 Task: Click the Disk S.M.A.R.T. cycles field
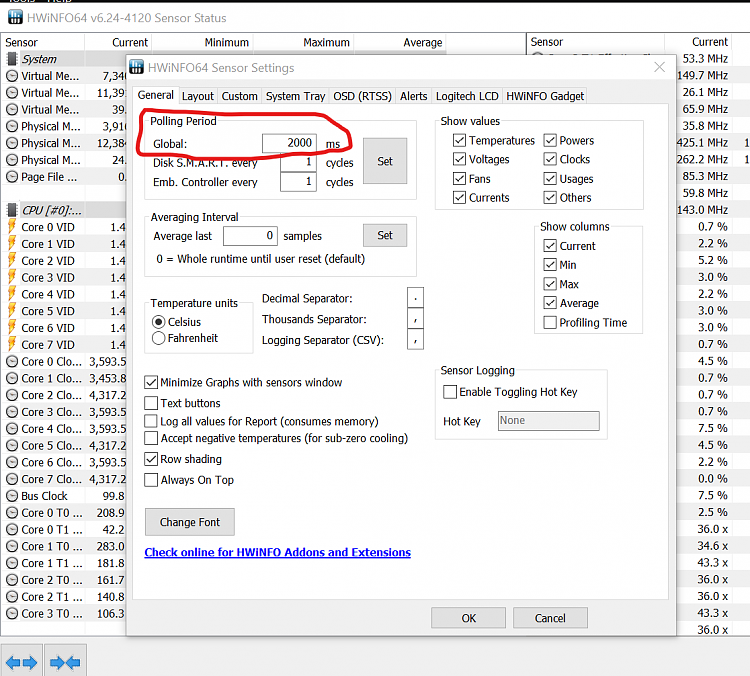[x=298, y=163]
